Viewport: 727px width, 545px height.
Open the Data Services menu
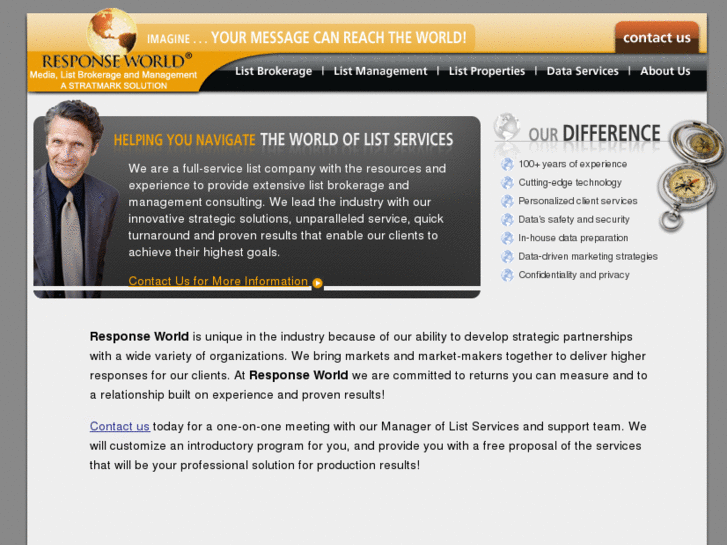582,71
